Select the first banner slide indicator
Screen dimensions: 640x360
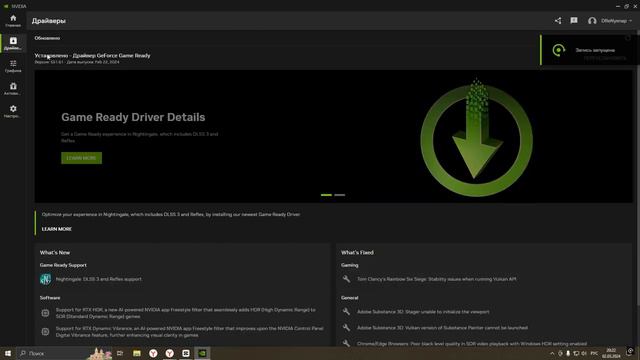coord(326,195)
